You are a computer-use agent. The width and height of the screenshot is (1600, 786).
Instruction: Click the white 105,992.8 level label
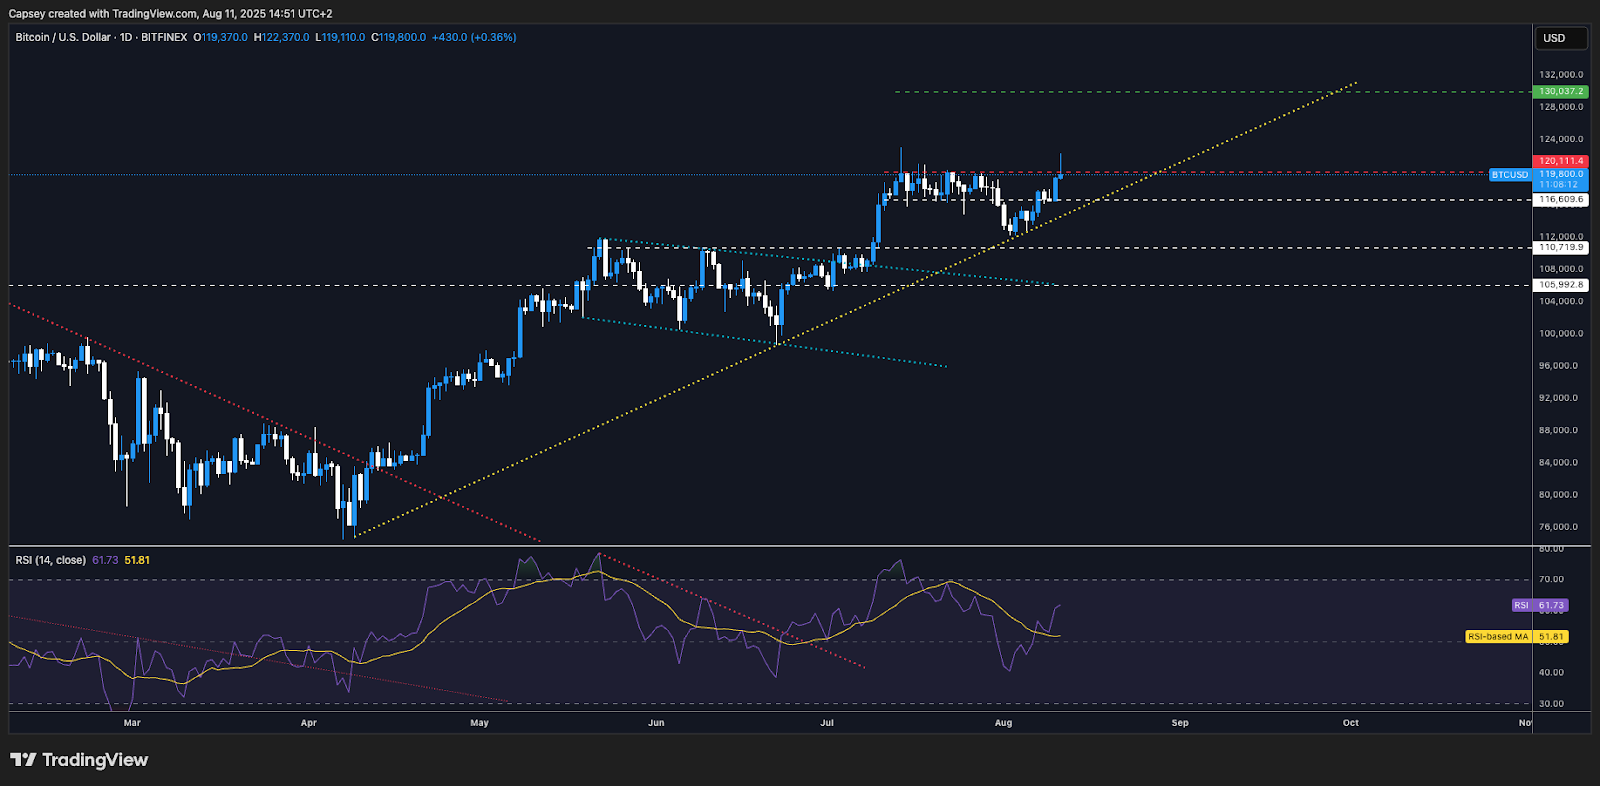coord(1560,285)
